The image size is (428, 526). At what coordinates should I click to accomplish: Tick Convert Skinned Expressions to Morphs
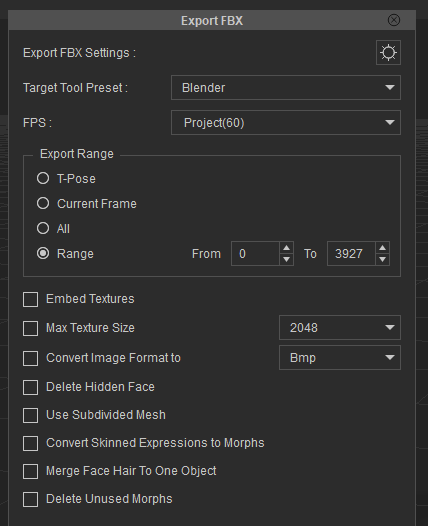(x=31, y=443)
